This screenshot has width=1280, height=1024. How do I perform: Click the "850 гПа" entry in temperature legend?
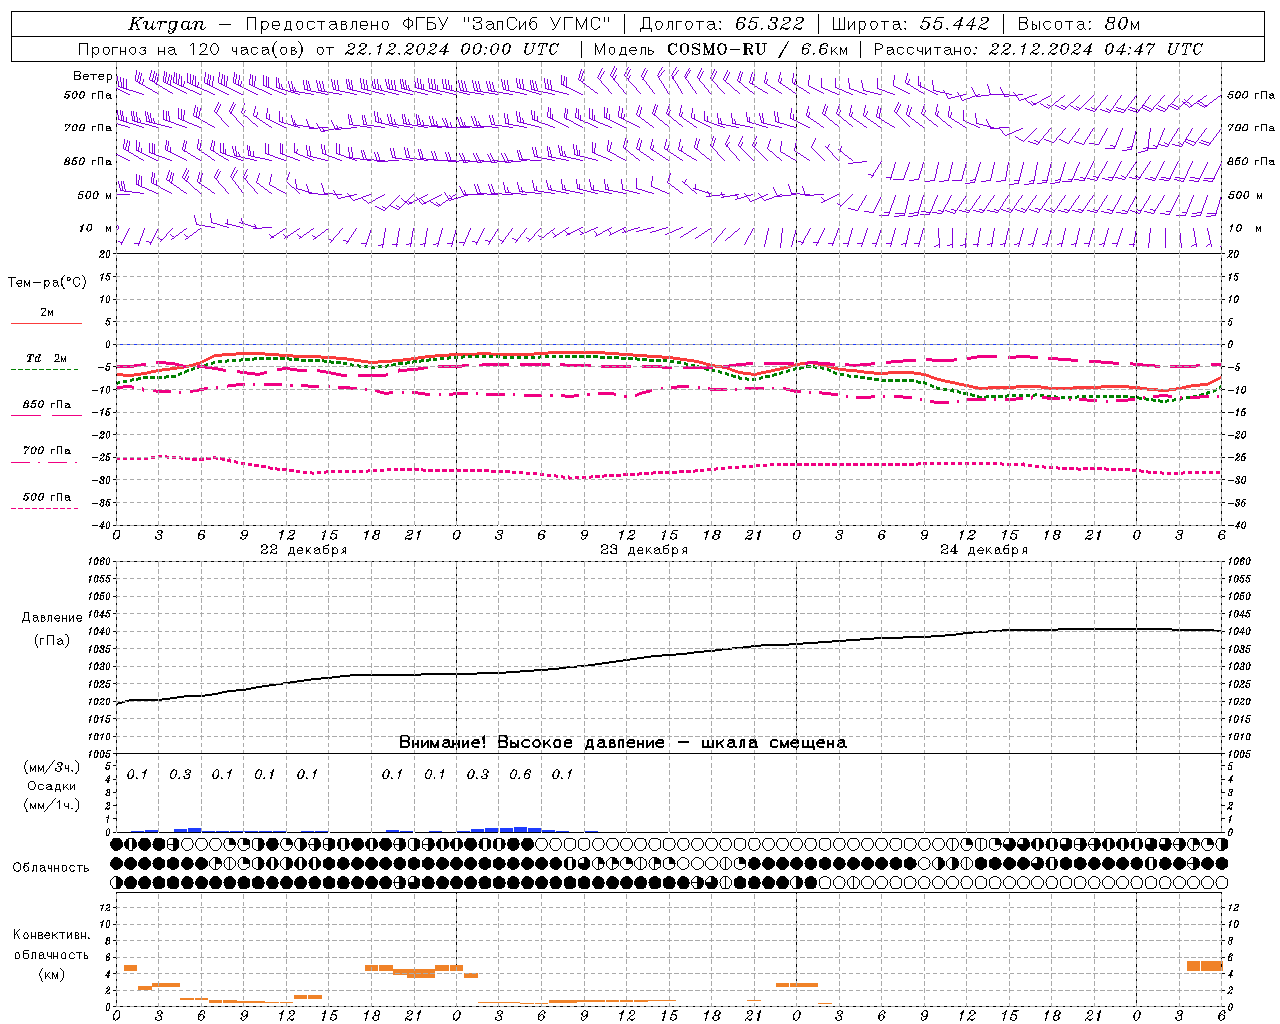click(x=47, y=405)
